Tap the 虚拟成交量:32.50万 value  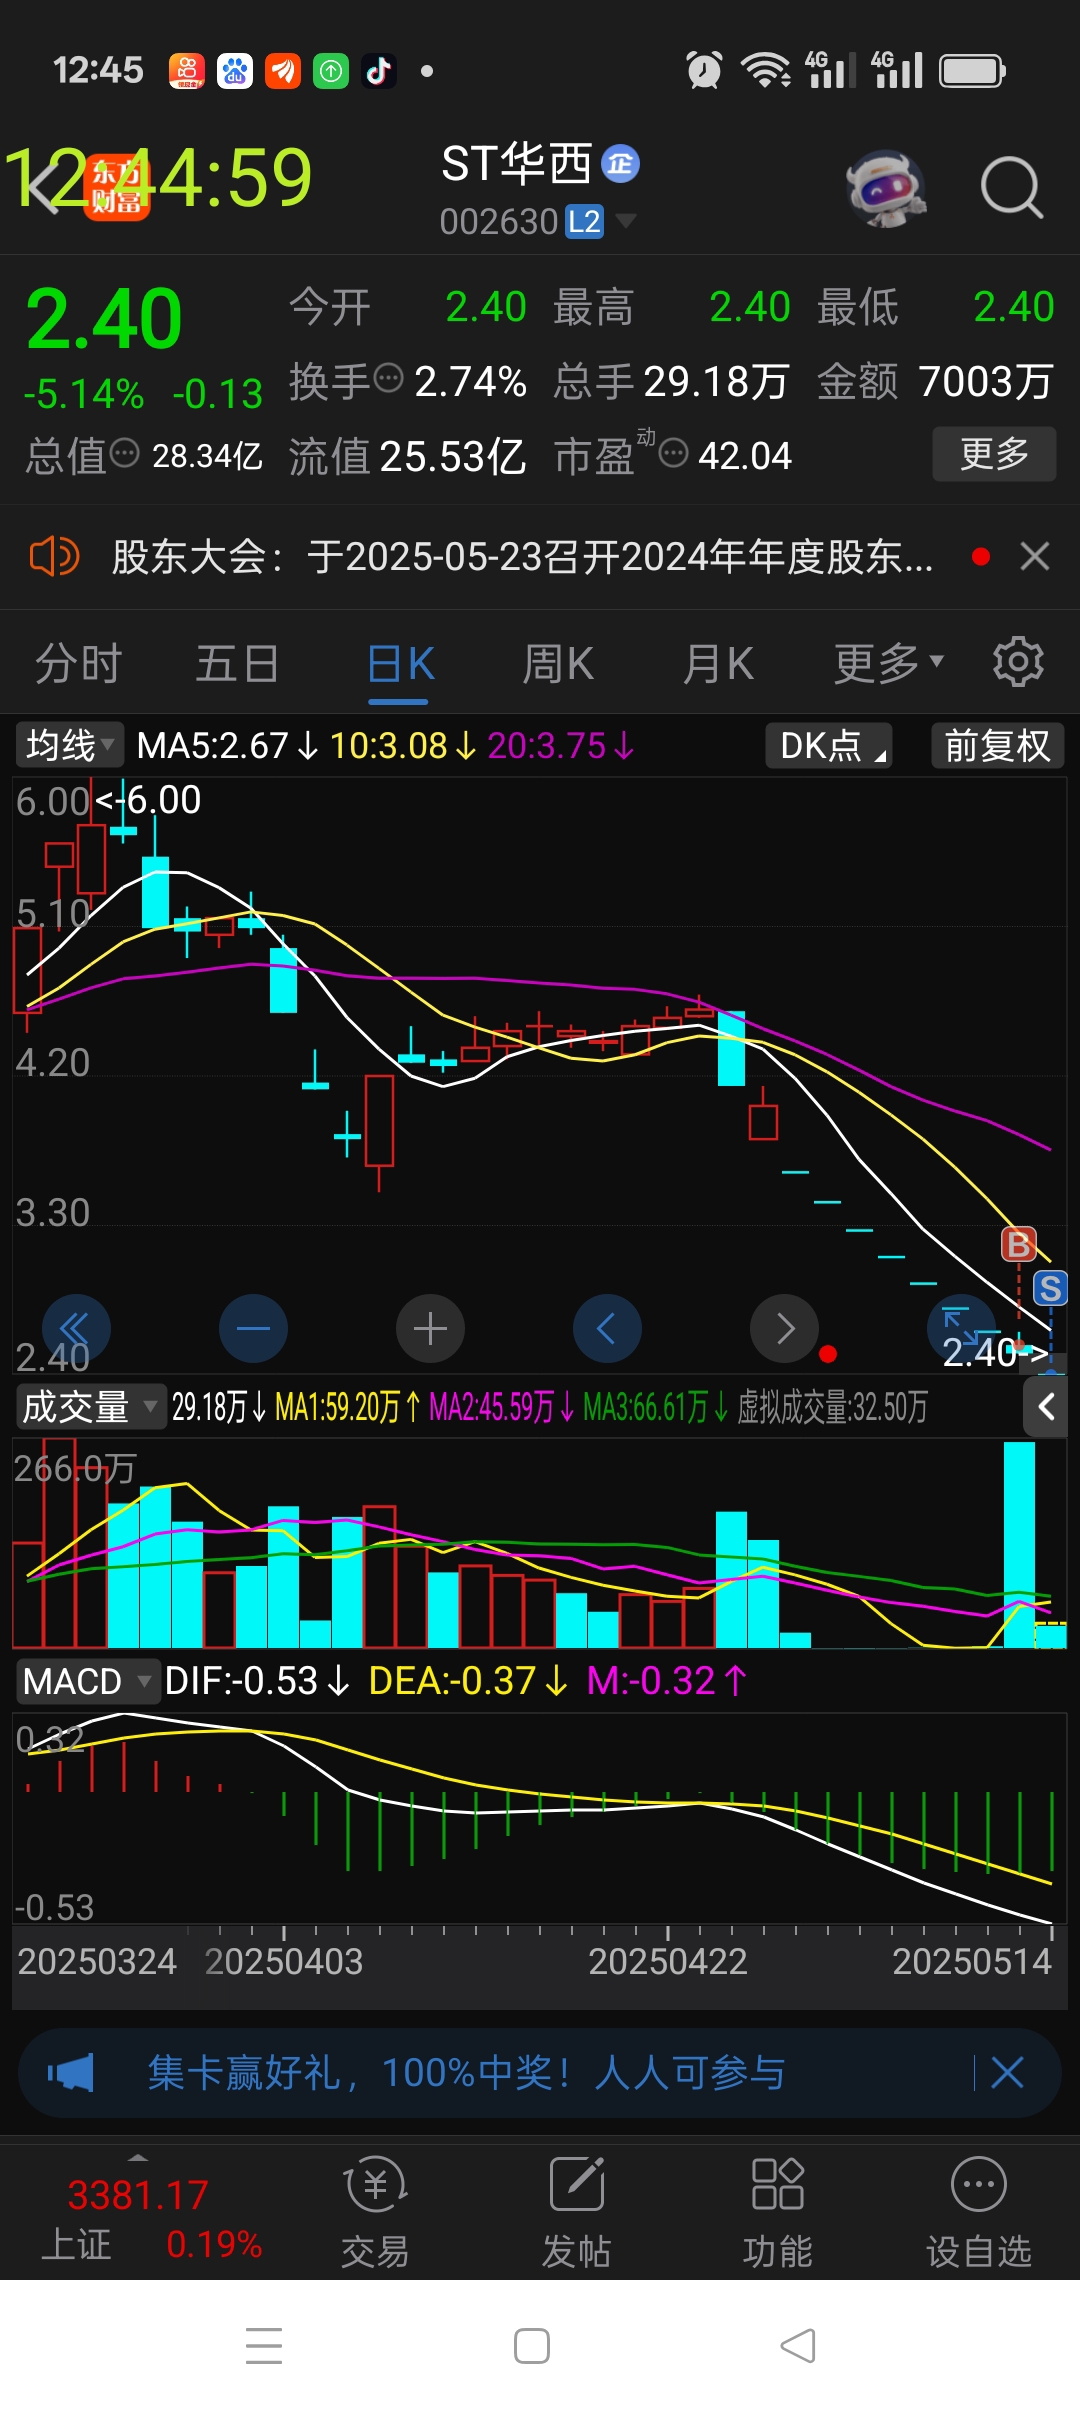coord(832,1407)
